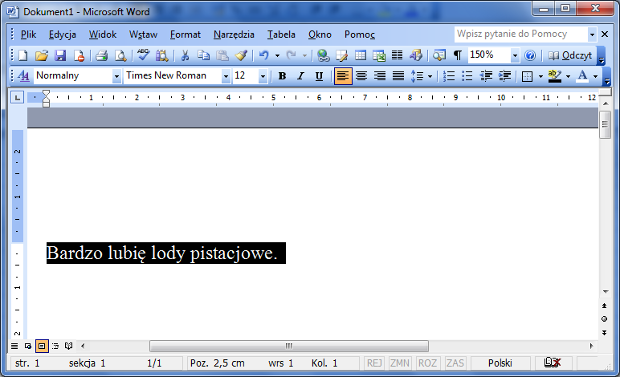Open the Widok menu
The image size is (620, 377).
pos(102,35)
